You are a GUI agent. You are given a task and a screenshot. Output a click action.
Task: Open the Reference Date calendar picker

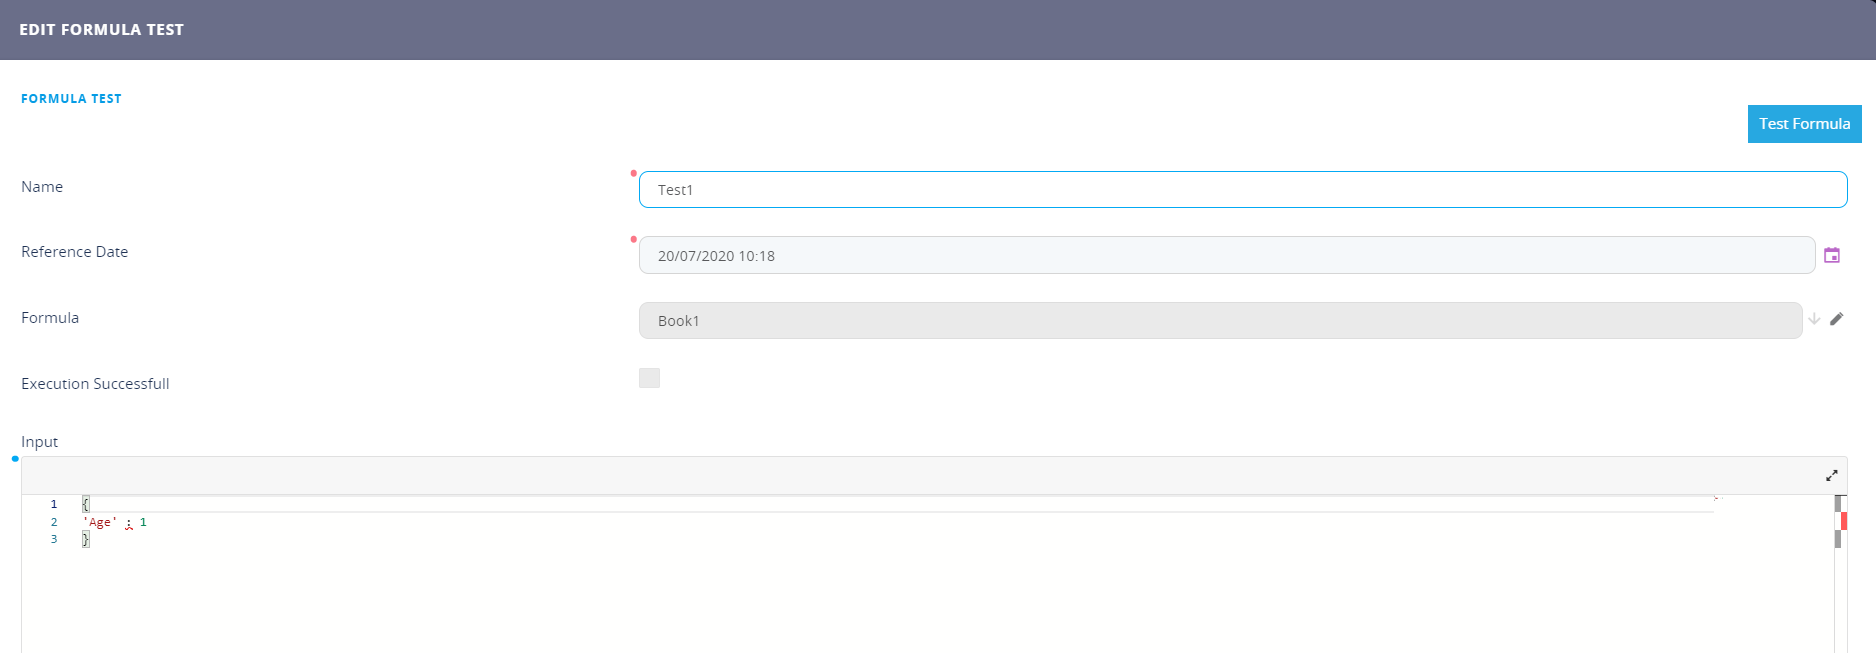tap(1831, 256)
